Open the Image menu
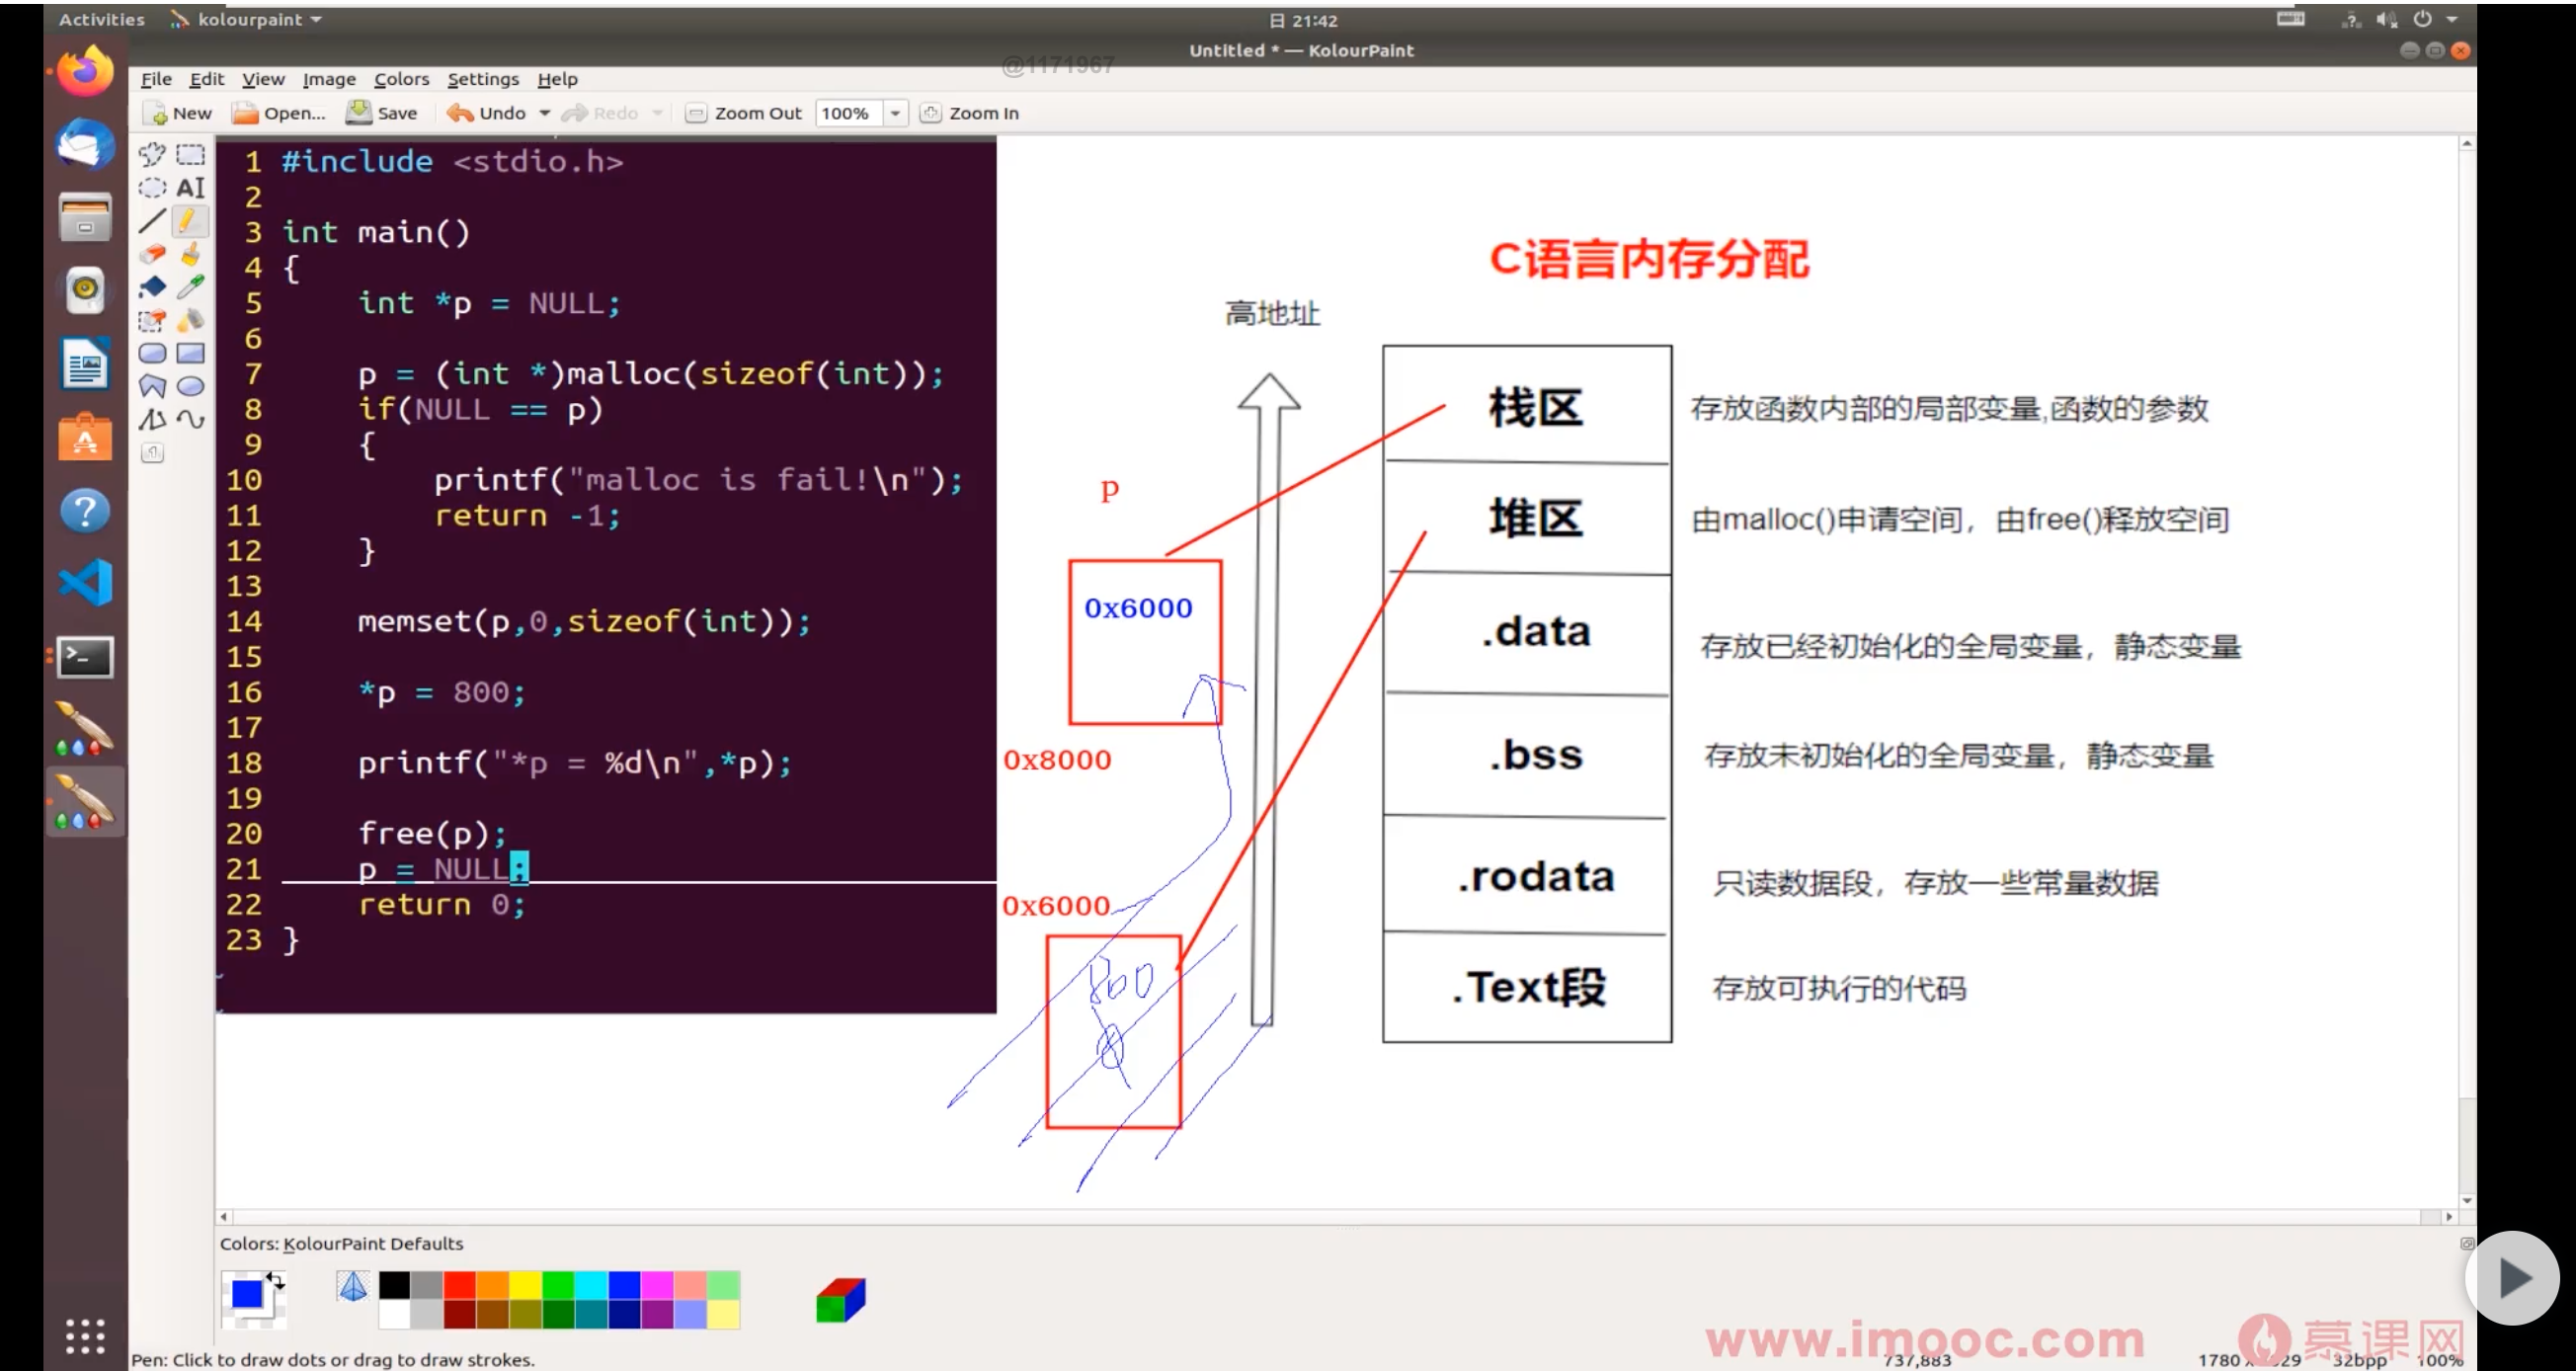Viewport: 2576px width, 1371px height. 330,79
